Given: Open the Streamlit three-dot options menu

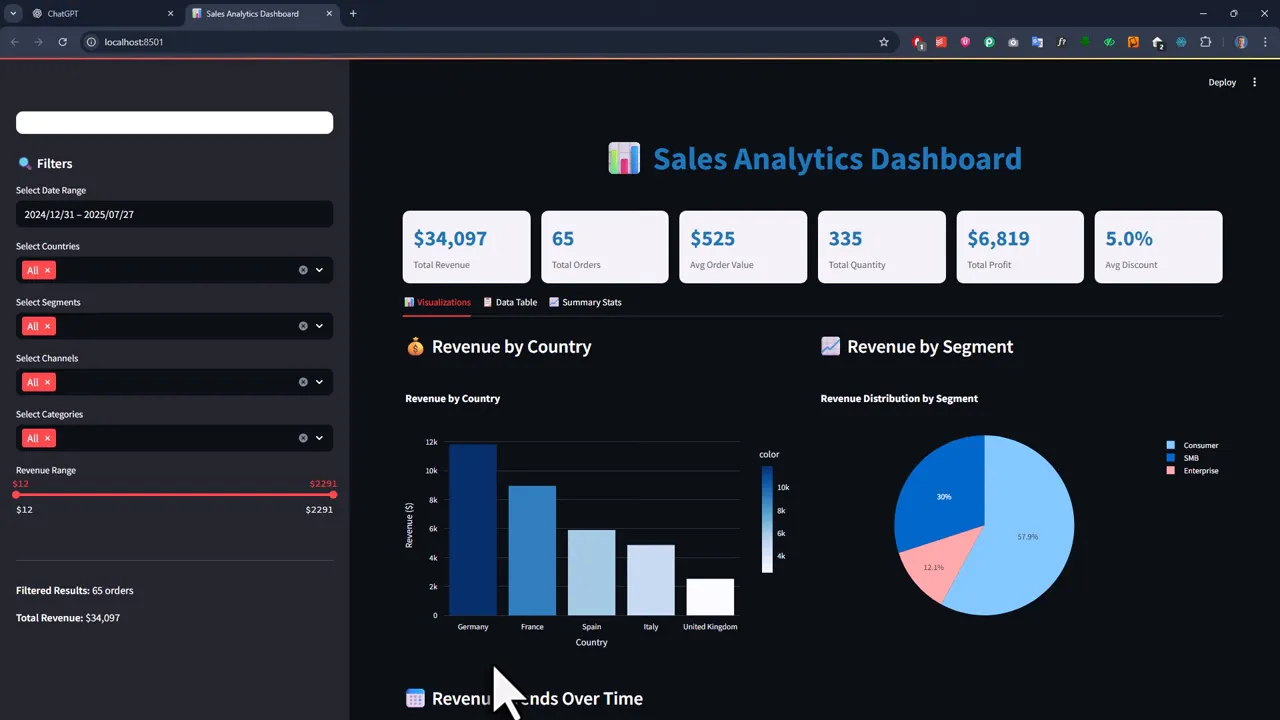Looking at the screenshot, I should click(x=1254, y=82).
